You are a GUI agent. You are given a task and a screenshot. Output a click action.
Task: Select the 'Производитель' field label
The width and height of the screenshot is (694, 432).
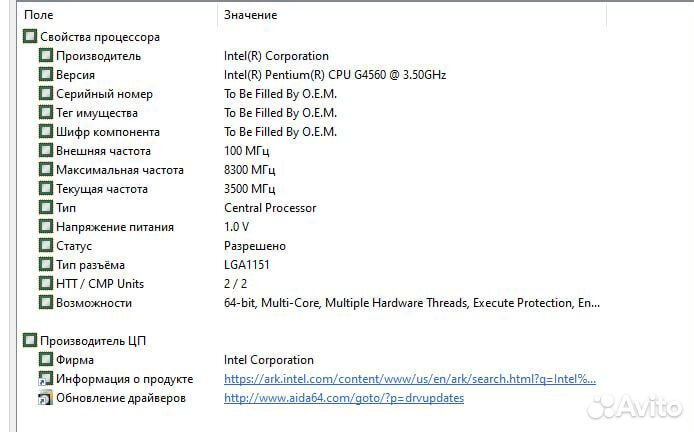(98, 56)
